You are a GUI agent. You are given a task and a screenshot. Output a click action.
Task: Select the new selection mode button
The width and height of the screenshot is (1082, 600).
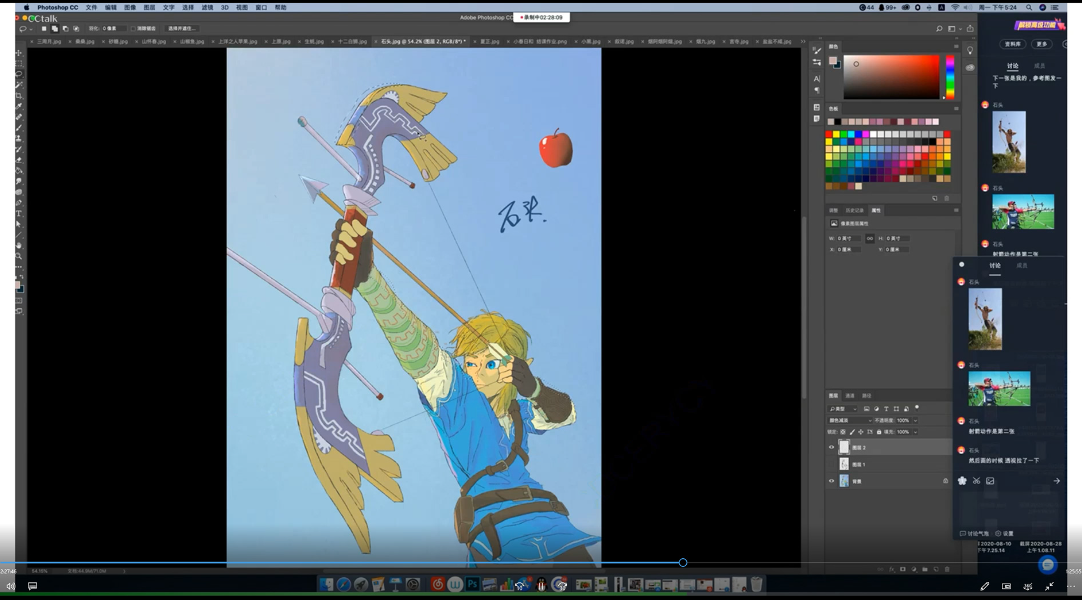44,29
